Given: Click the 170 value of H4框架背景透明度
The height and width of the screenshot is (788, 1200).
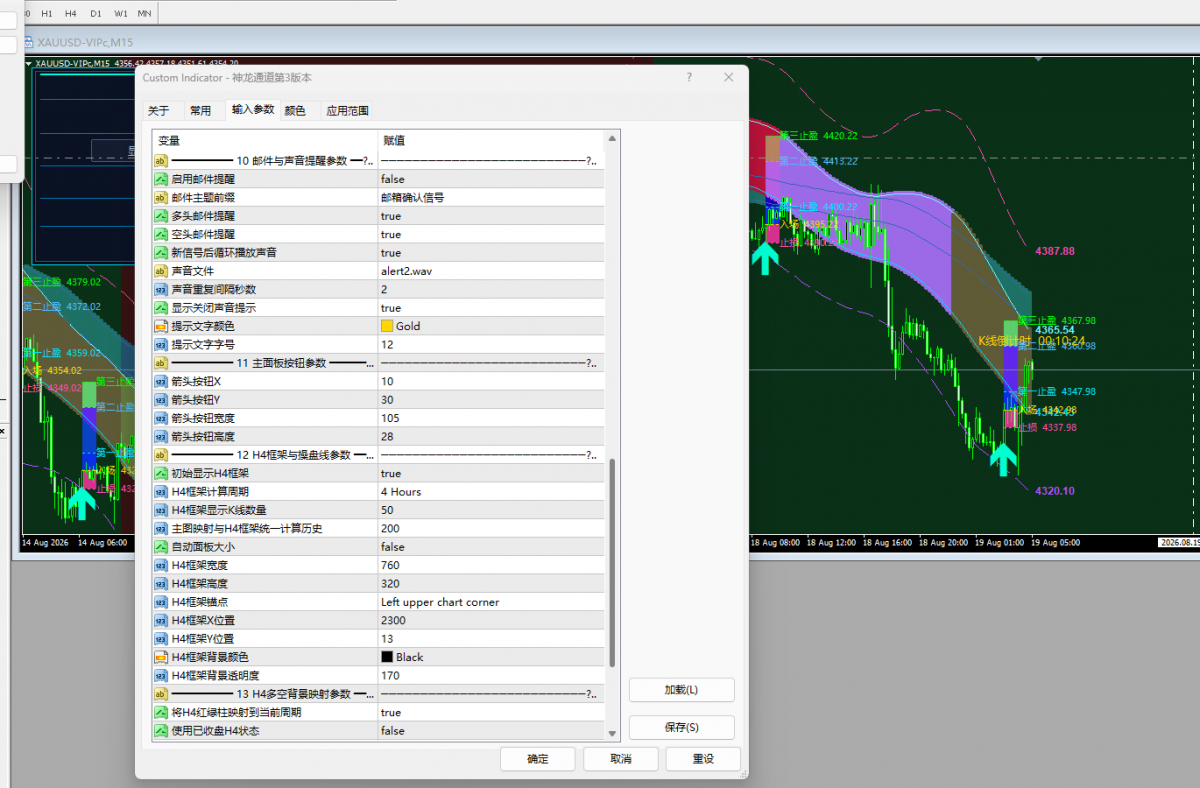Looking at the screenshot, I should [389, 676].
